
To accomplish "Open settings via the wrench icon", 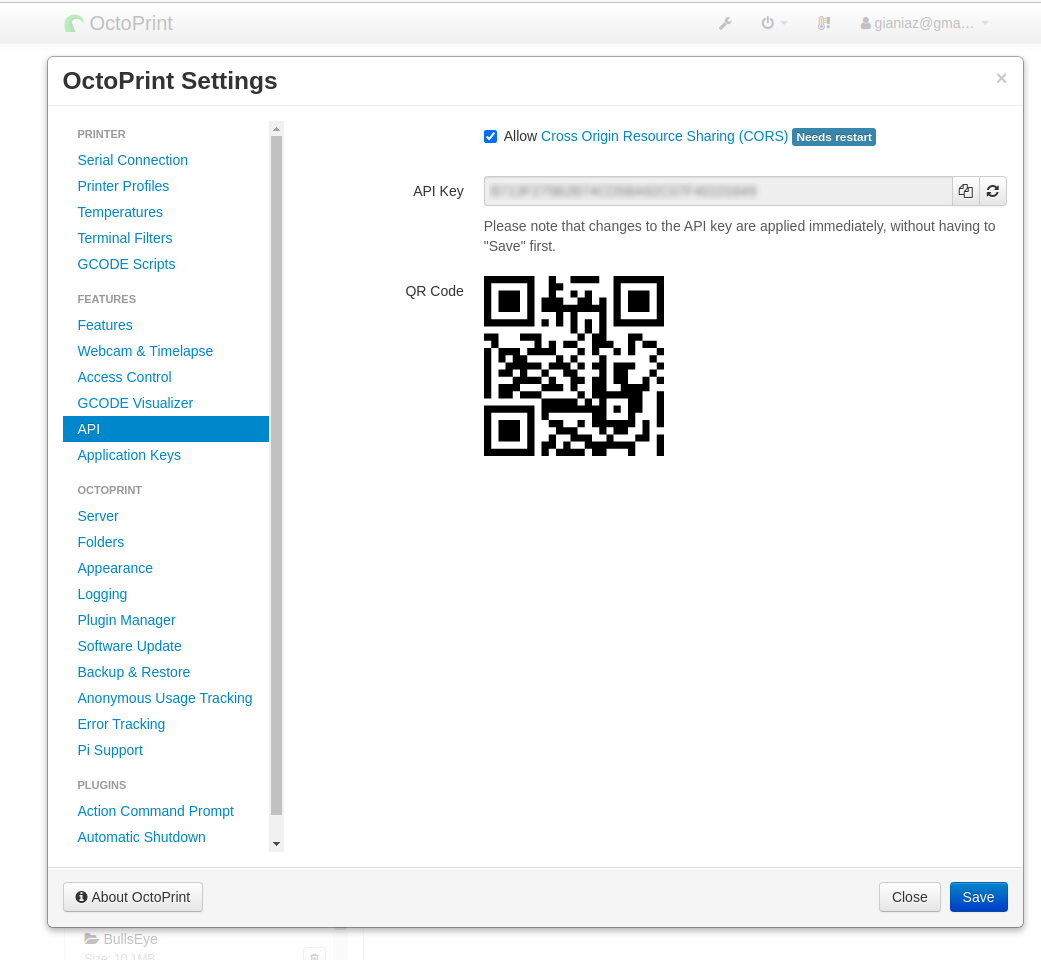I will (x=725, y=23).
